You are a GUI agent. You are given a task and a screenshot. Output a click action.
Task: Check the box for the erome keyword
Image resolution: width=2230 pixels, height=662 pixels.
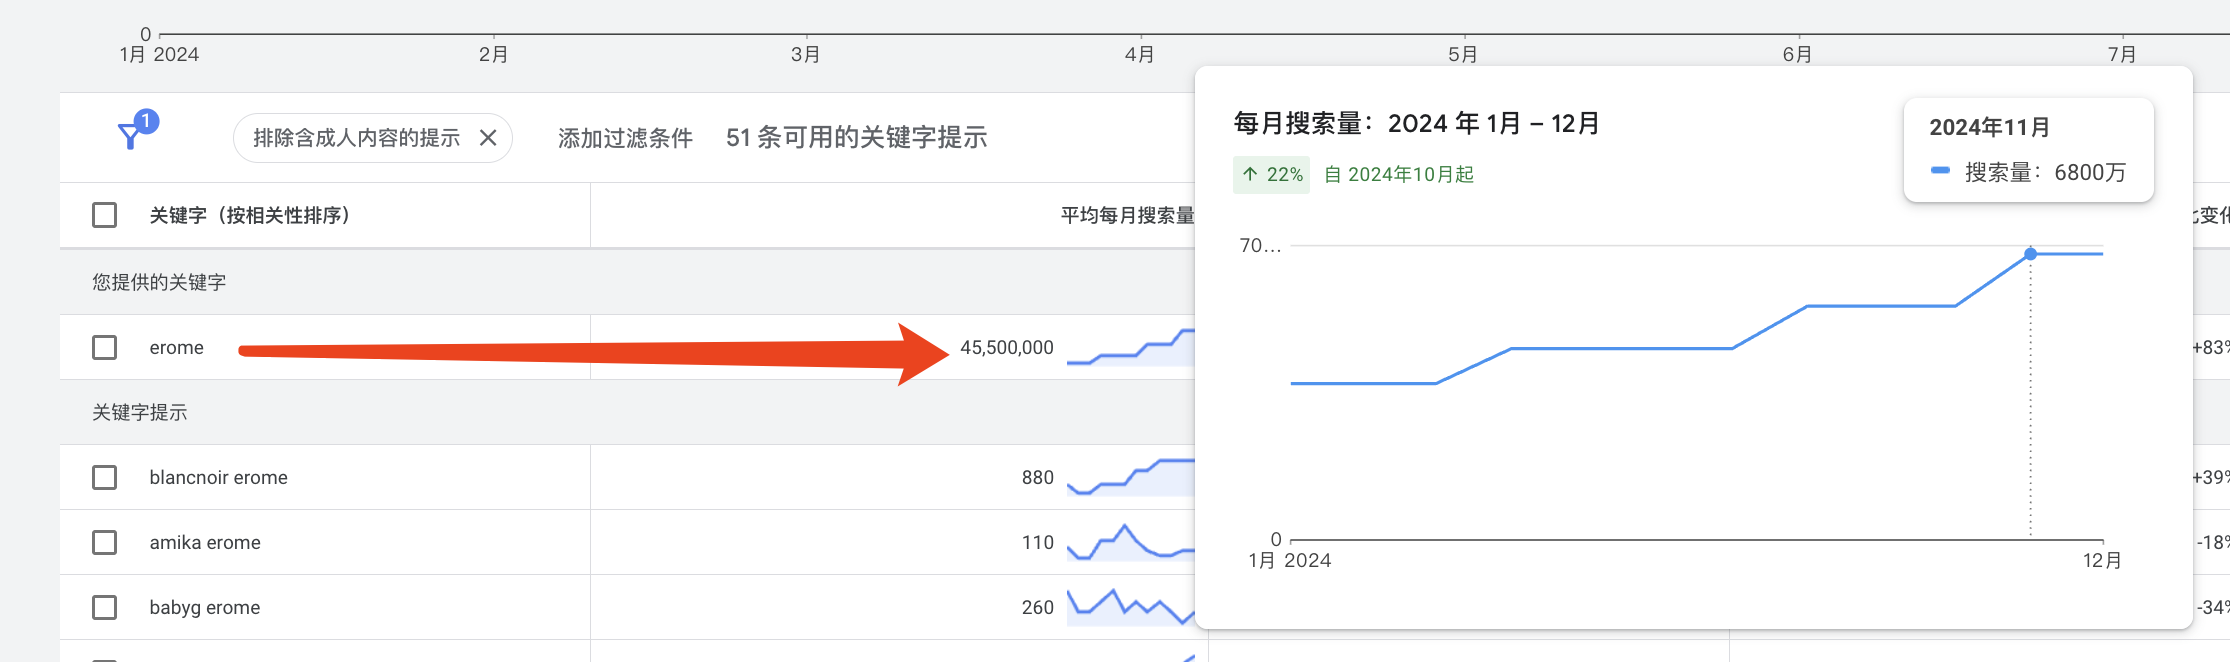click(105, 347)
